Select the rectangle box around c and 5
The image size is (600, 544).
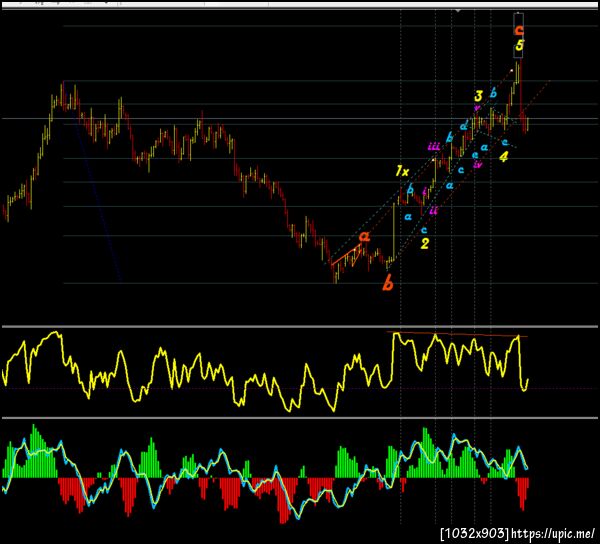(518, 36)
